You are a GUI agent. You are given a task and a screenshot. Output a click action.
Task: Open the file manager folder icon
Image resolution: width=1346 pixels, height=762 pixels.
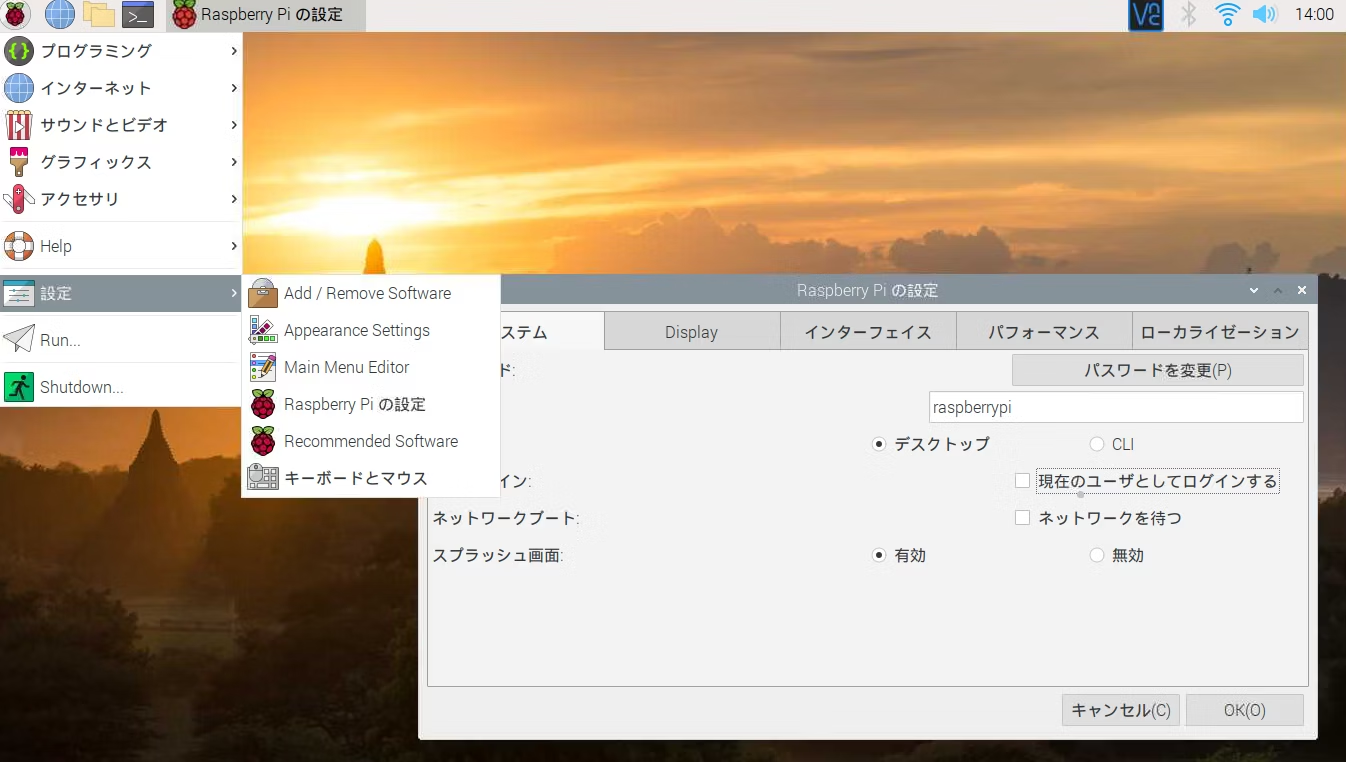coord(99,14)
